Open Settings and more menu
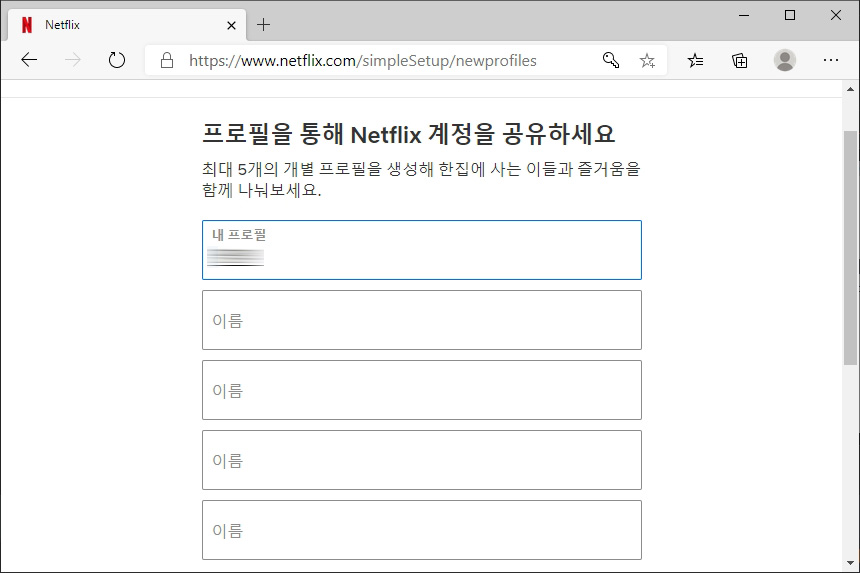860x573 pixels. coord(831,60)
